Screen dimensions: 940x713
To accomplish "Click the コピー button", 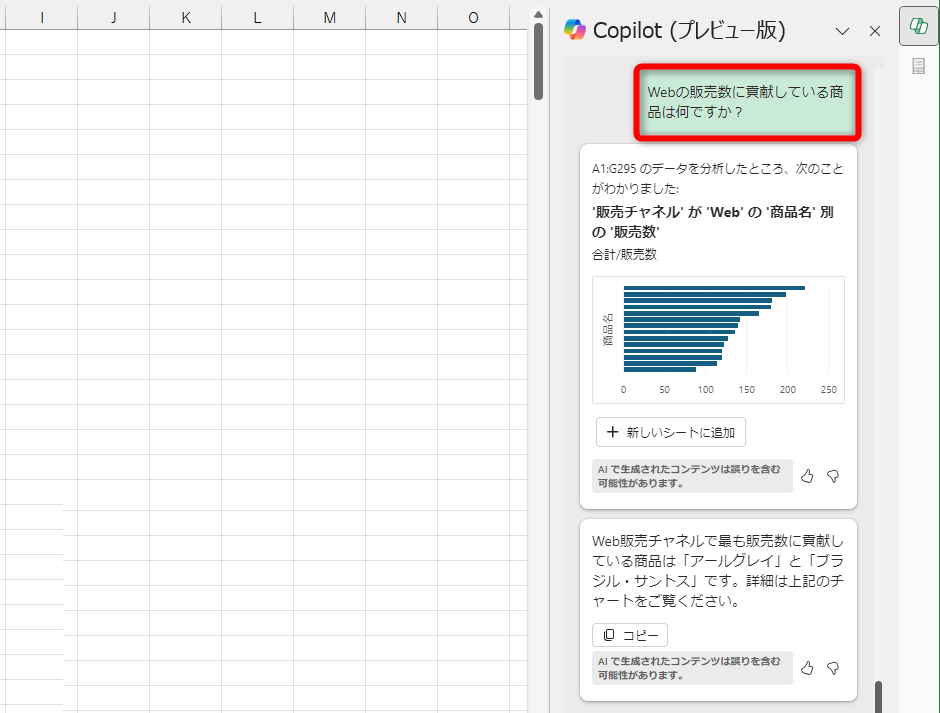I will 629,634.
